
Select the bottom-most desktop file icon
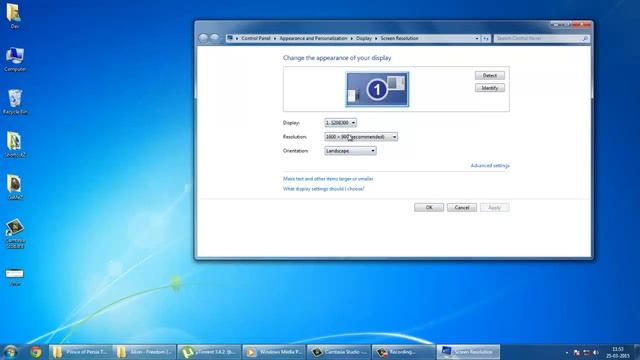15,276
